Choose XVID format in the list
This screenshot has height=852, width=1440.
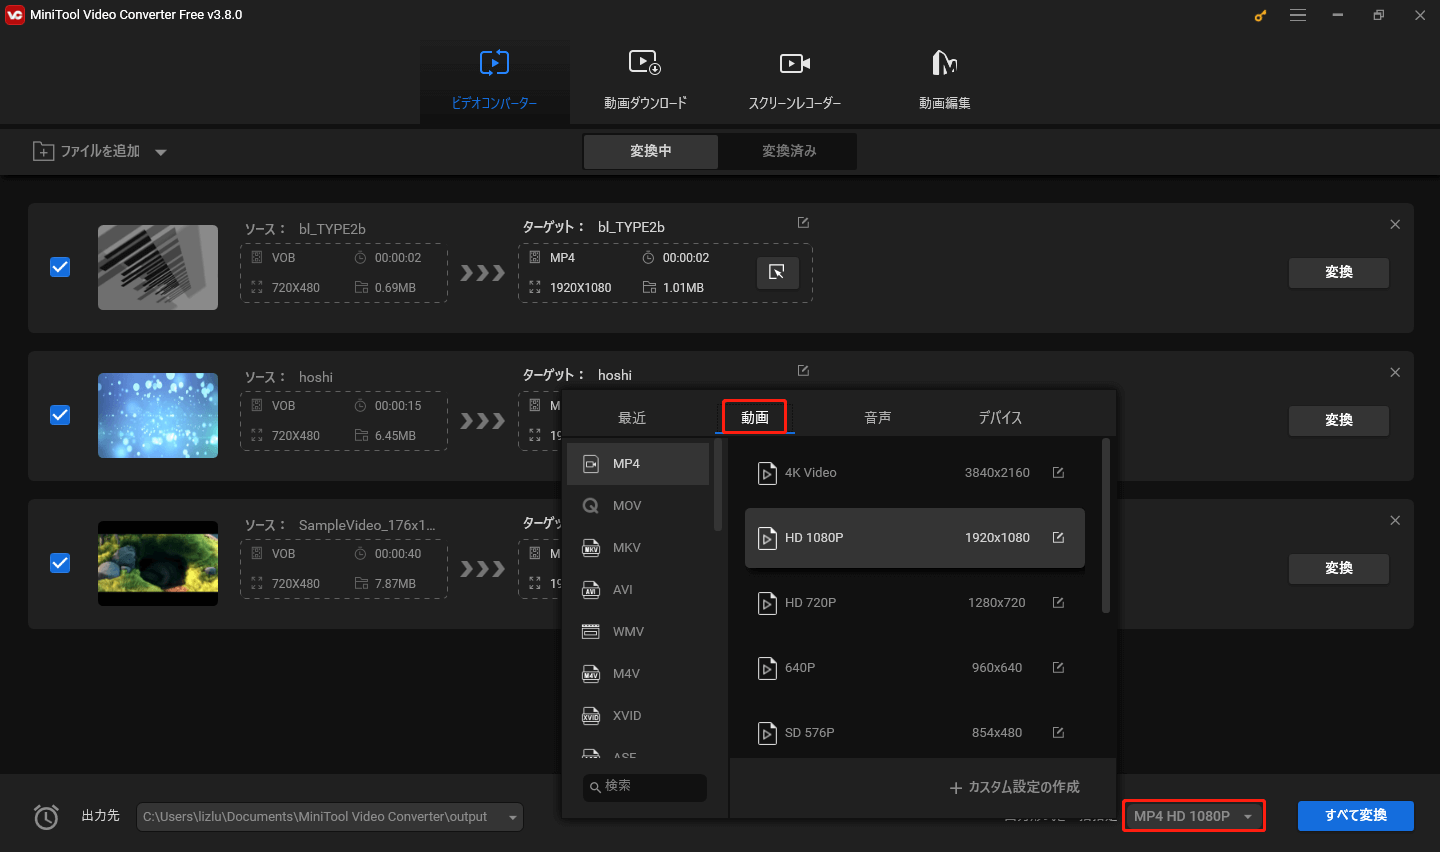pyautogui.click(x=638, y=716)
